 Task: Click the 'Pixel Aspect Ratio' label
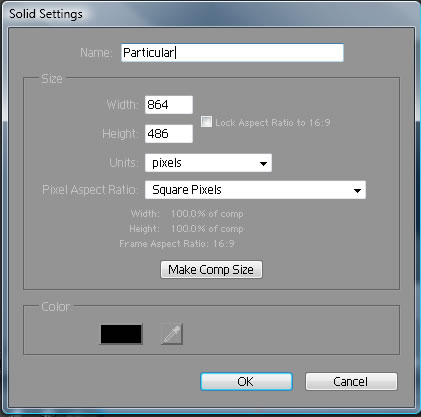tap(89, 190)
